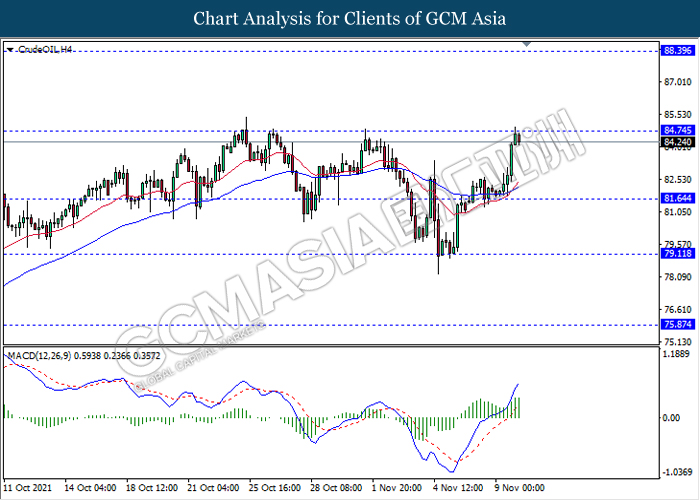Click the 21 Oct 04:00 time label
700x500 pixels.
click(213, 488)
